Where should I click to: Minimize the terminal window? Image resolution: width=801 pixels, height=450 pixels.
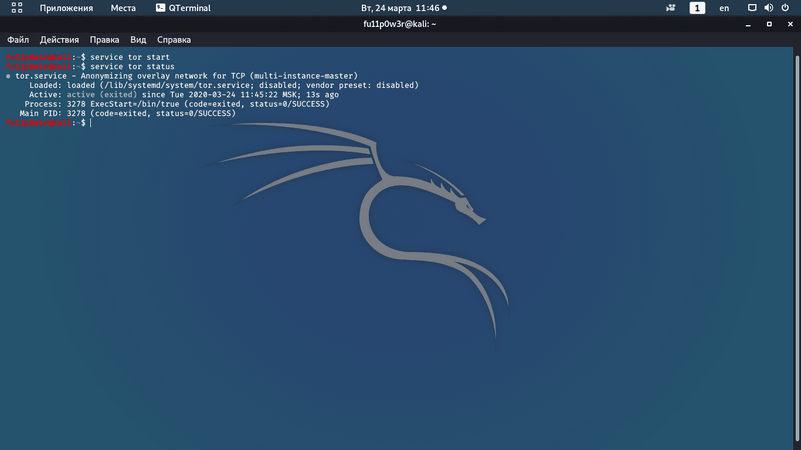[748, 24]
